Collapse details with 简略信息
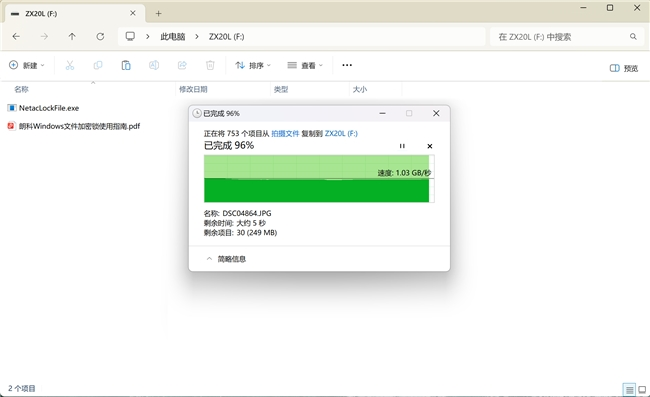 pyautogui.click(x=226, y=259)
